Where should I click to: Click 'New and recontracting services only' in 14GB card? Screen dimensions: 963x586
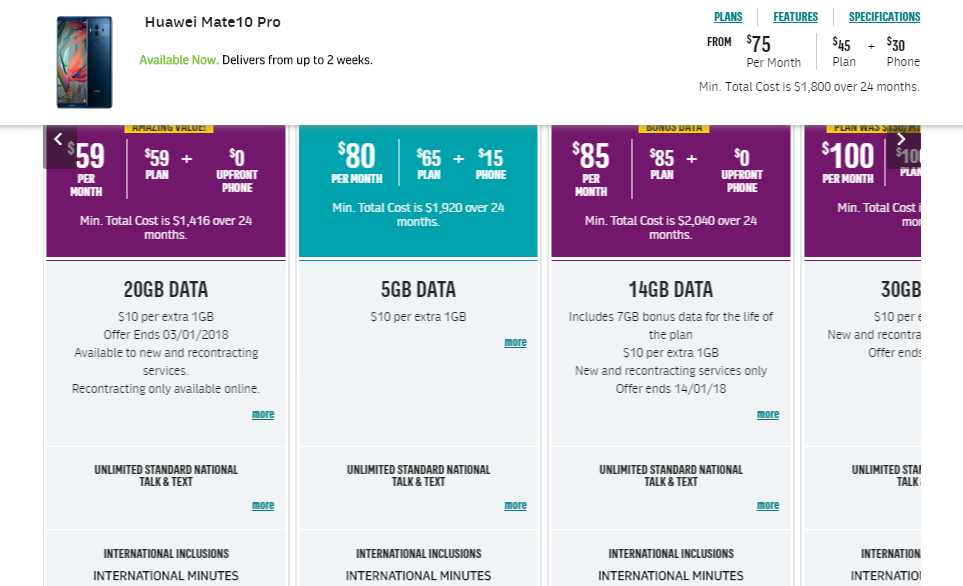click(671, 371)
